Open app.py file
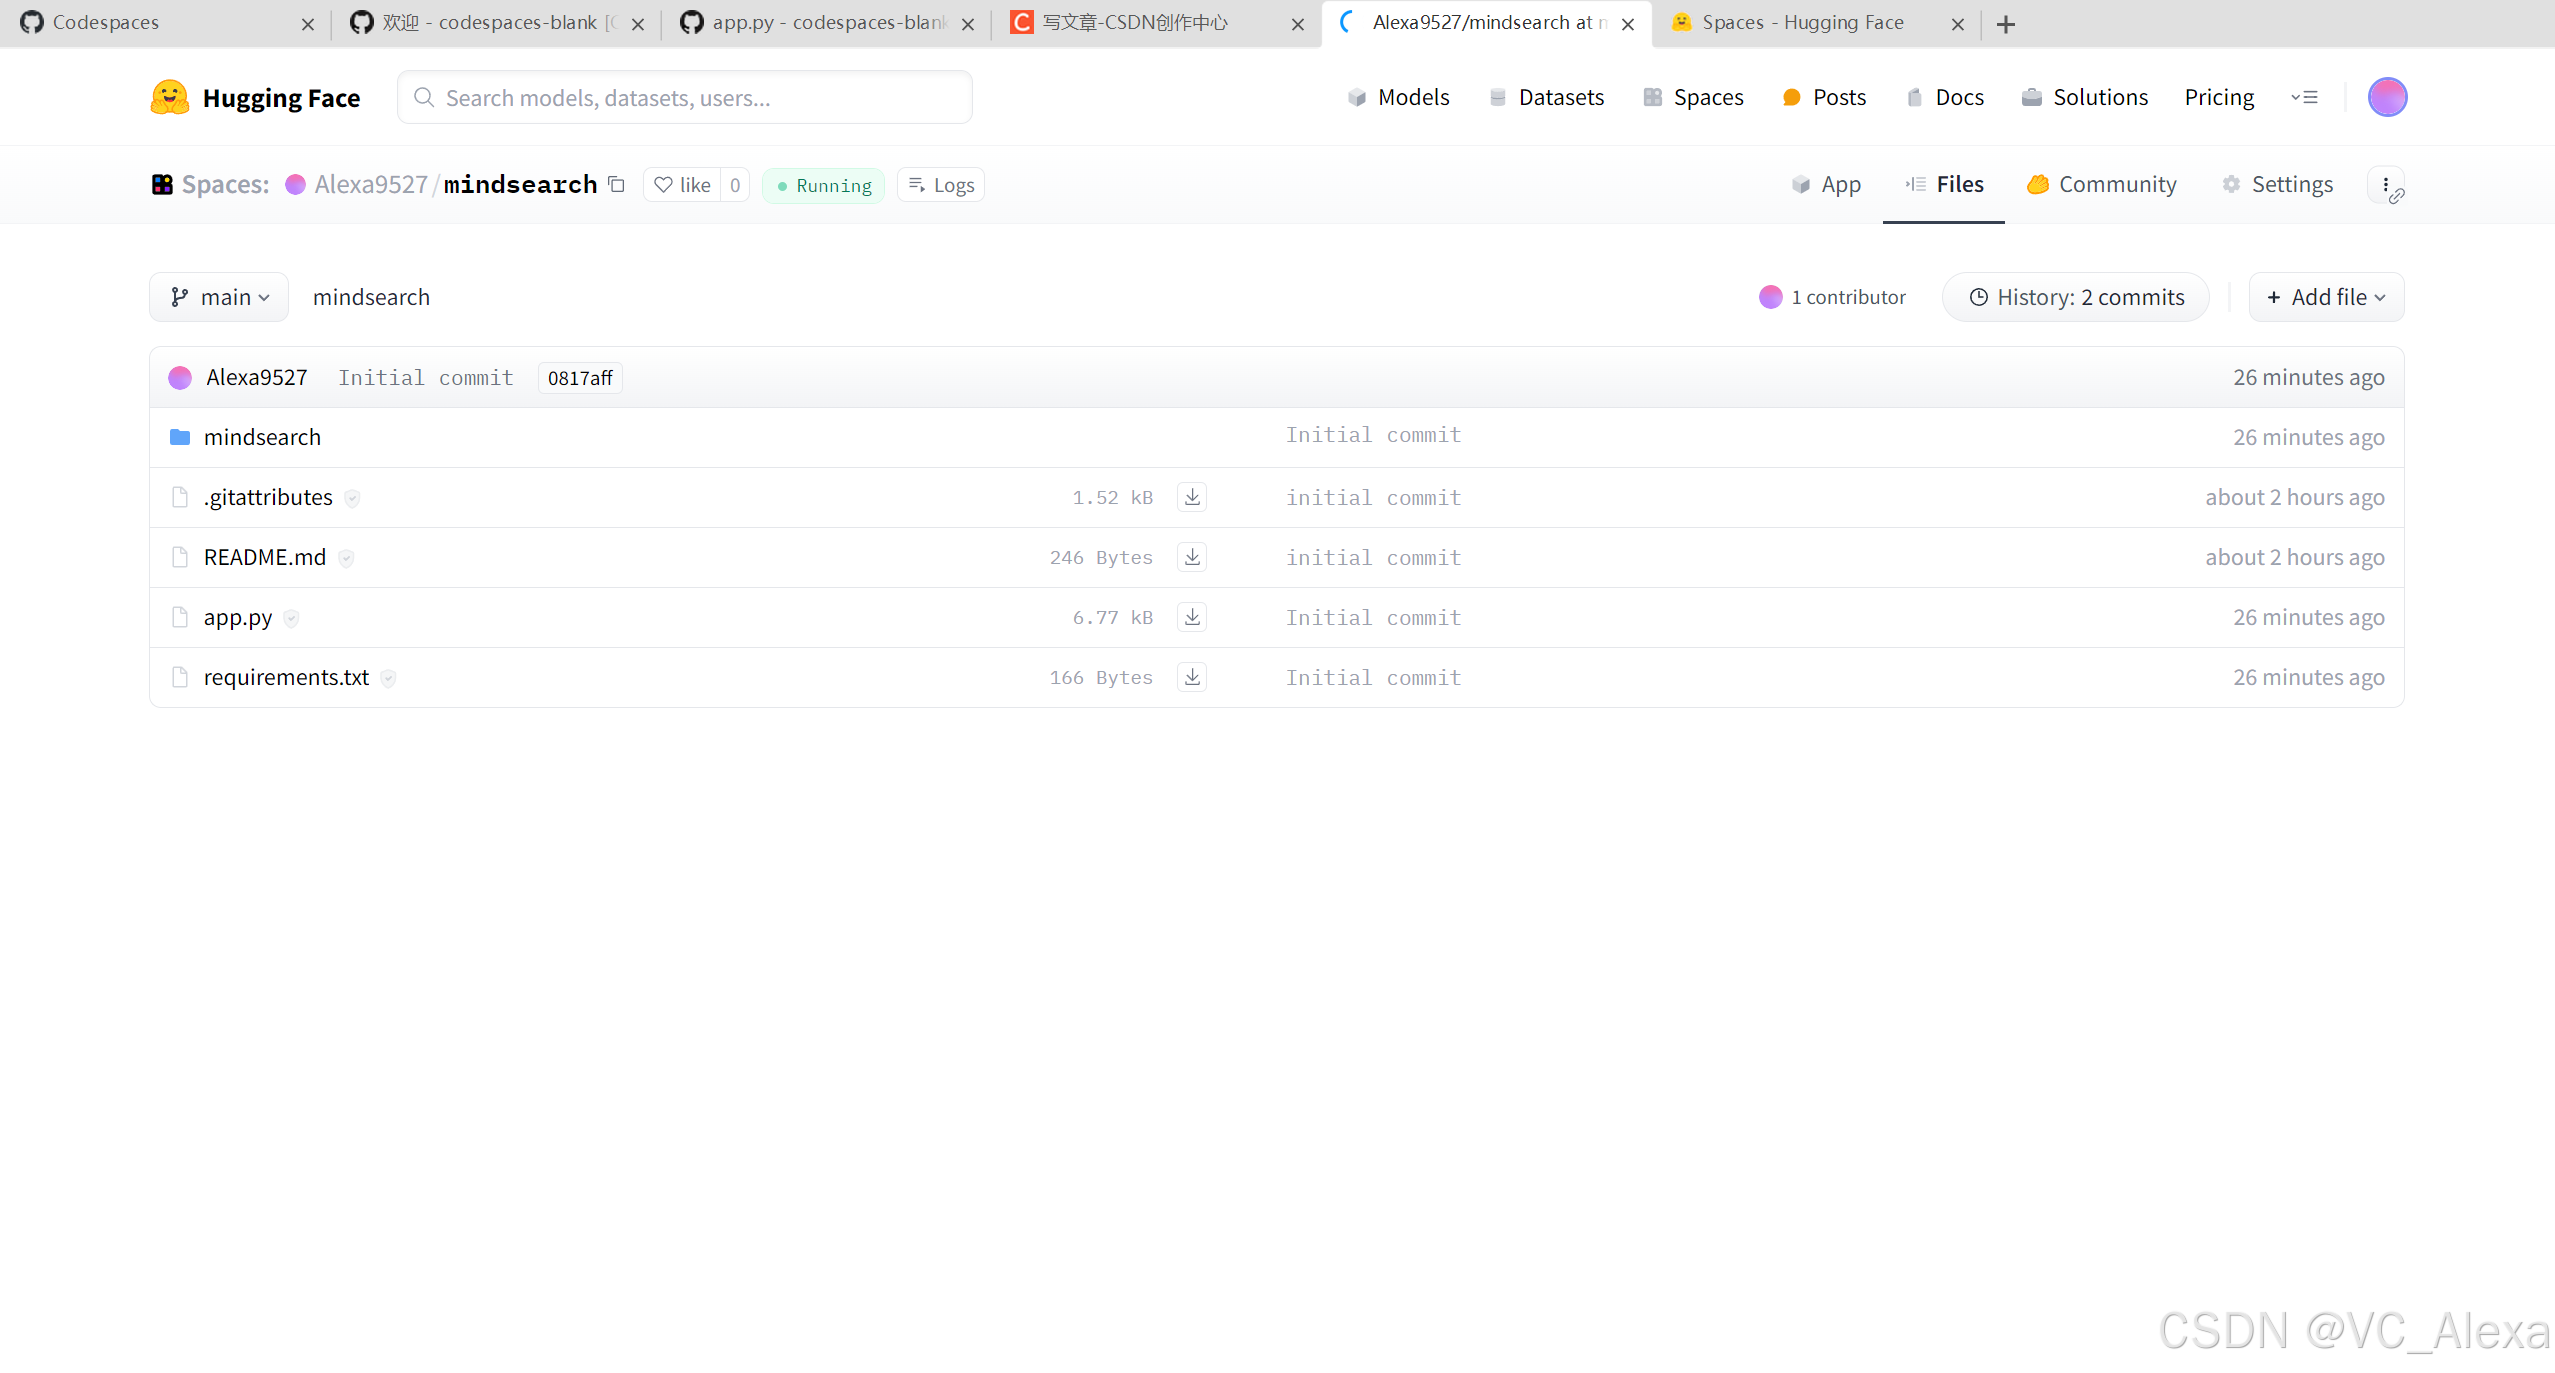 pyautogui.click(x=238, y=617)
